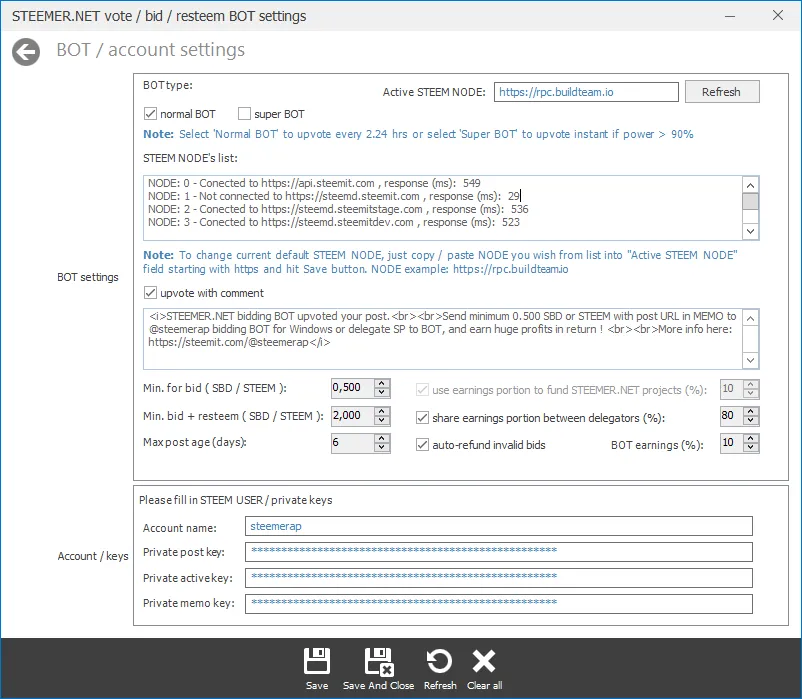This screenshot has height=699, width=802.
Task: Click comment box scrollbar up arrow
Action: tap(750, 318)
